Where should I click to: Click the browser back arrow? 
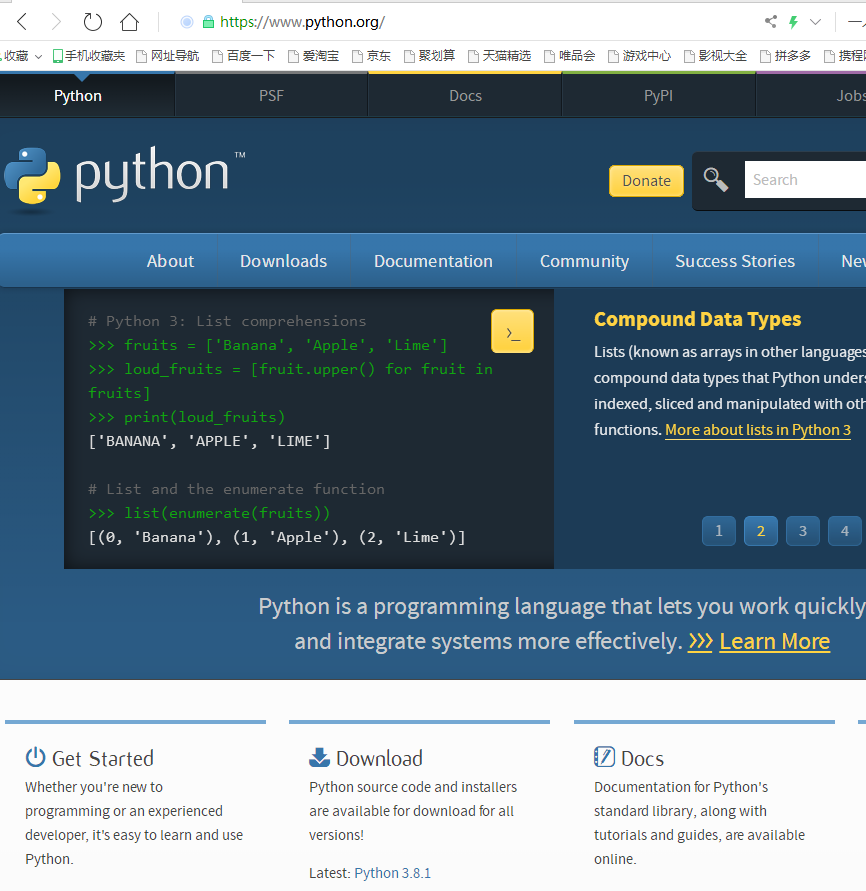22,22
